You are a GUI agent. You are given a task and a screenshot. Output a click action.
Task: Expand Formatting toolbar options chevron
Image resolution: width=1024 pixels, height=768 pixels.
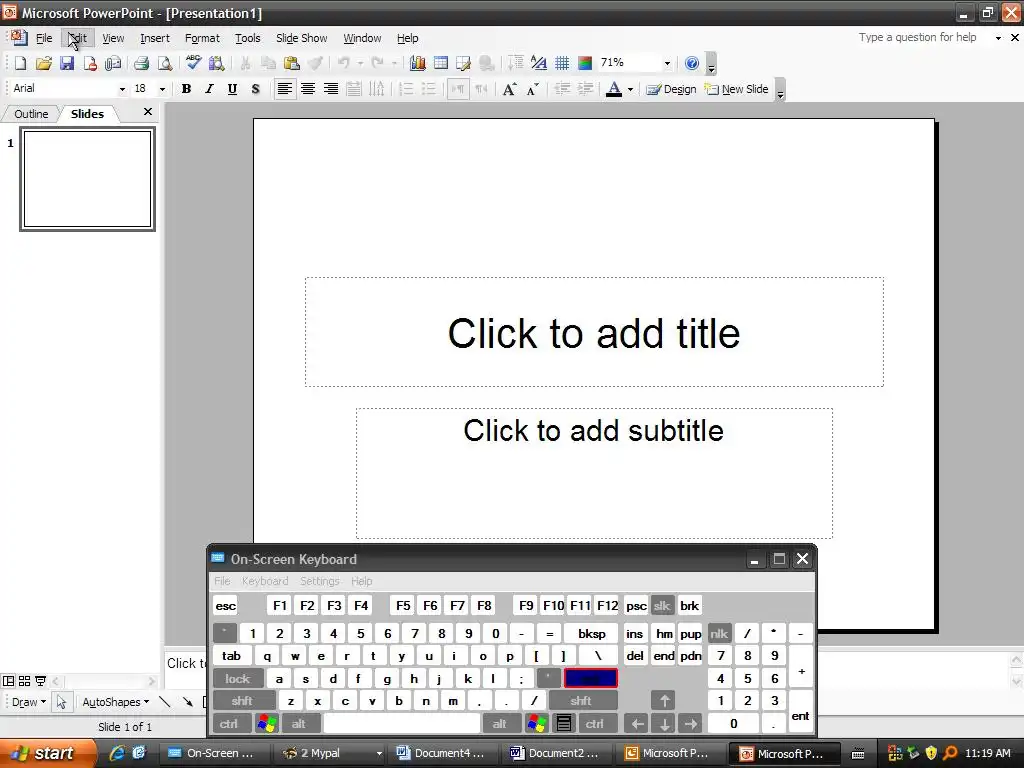click(780, 90)
